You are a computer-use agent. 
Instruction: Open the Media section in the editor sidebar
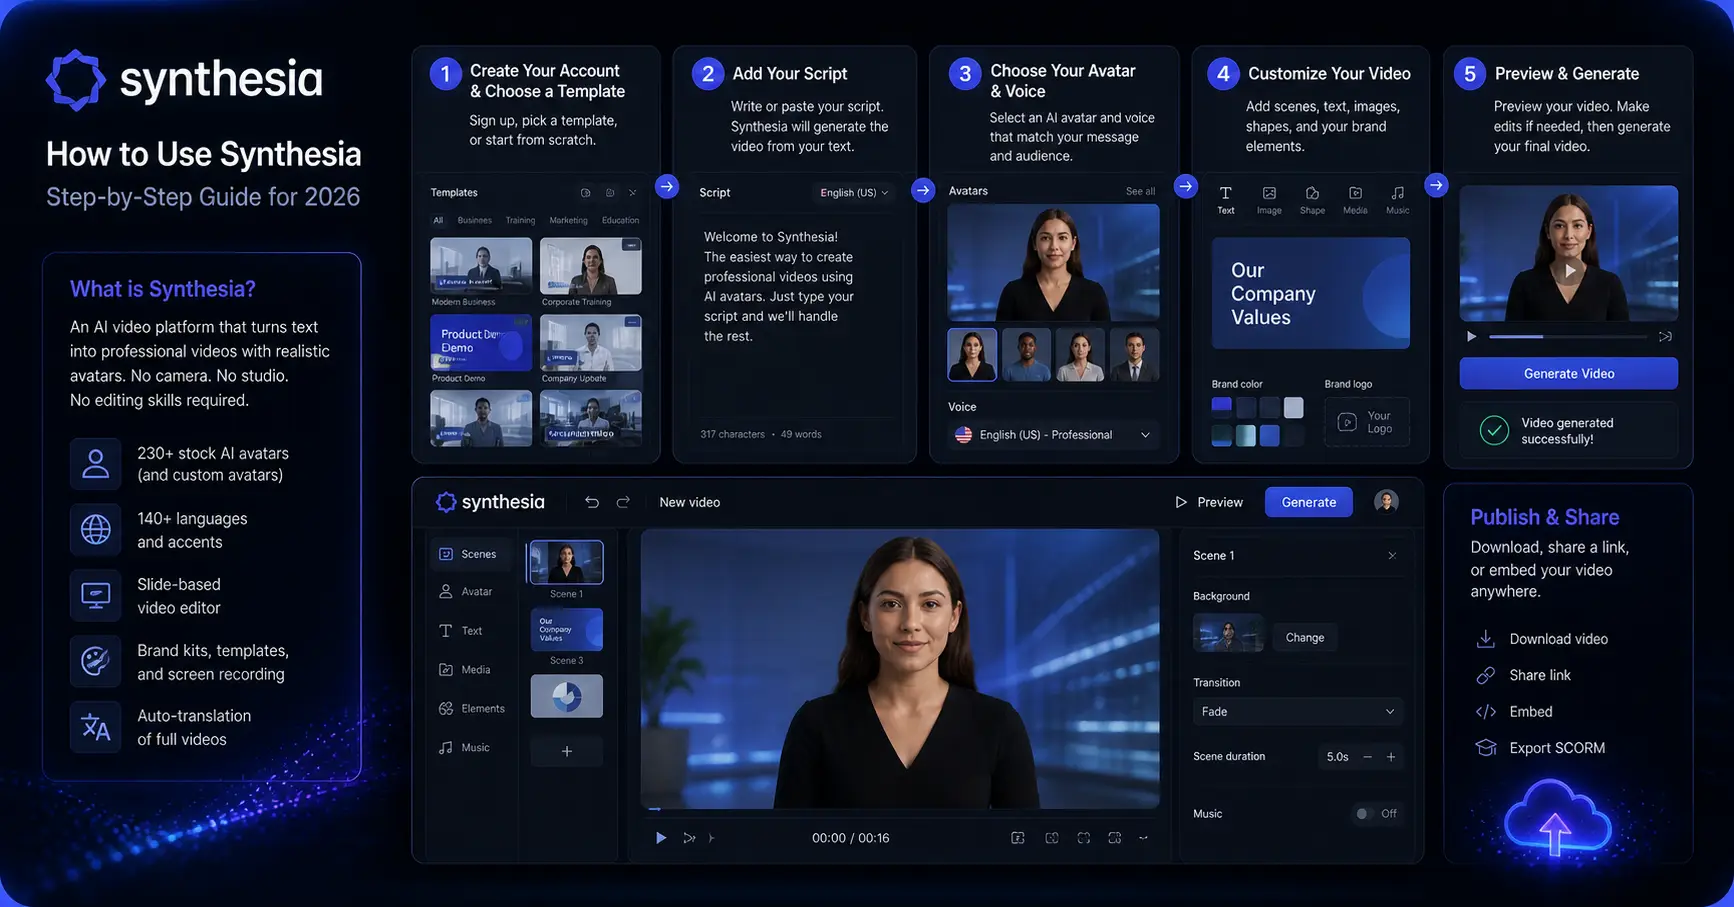[x=465, y=670]
